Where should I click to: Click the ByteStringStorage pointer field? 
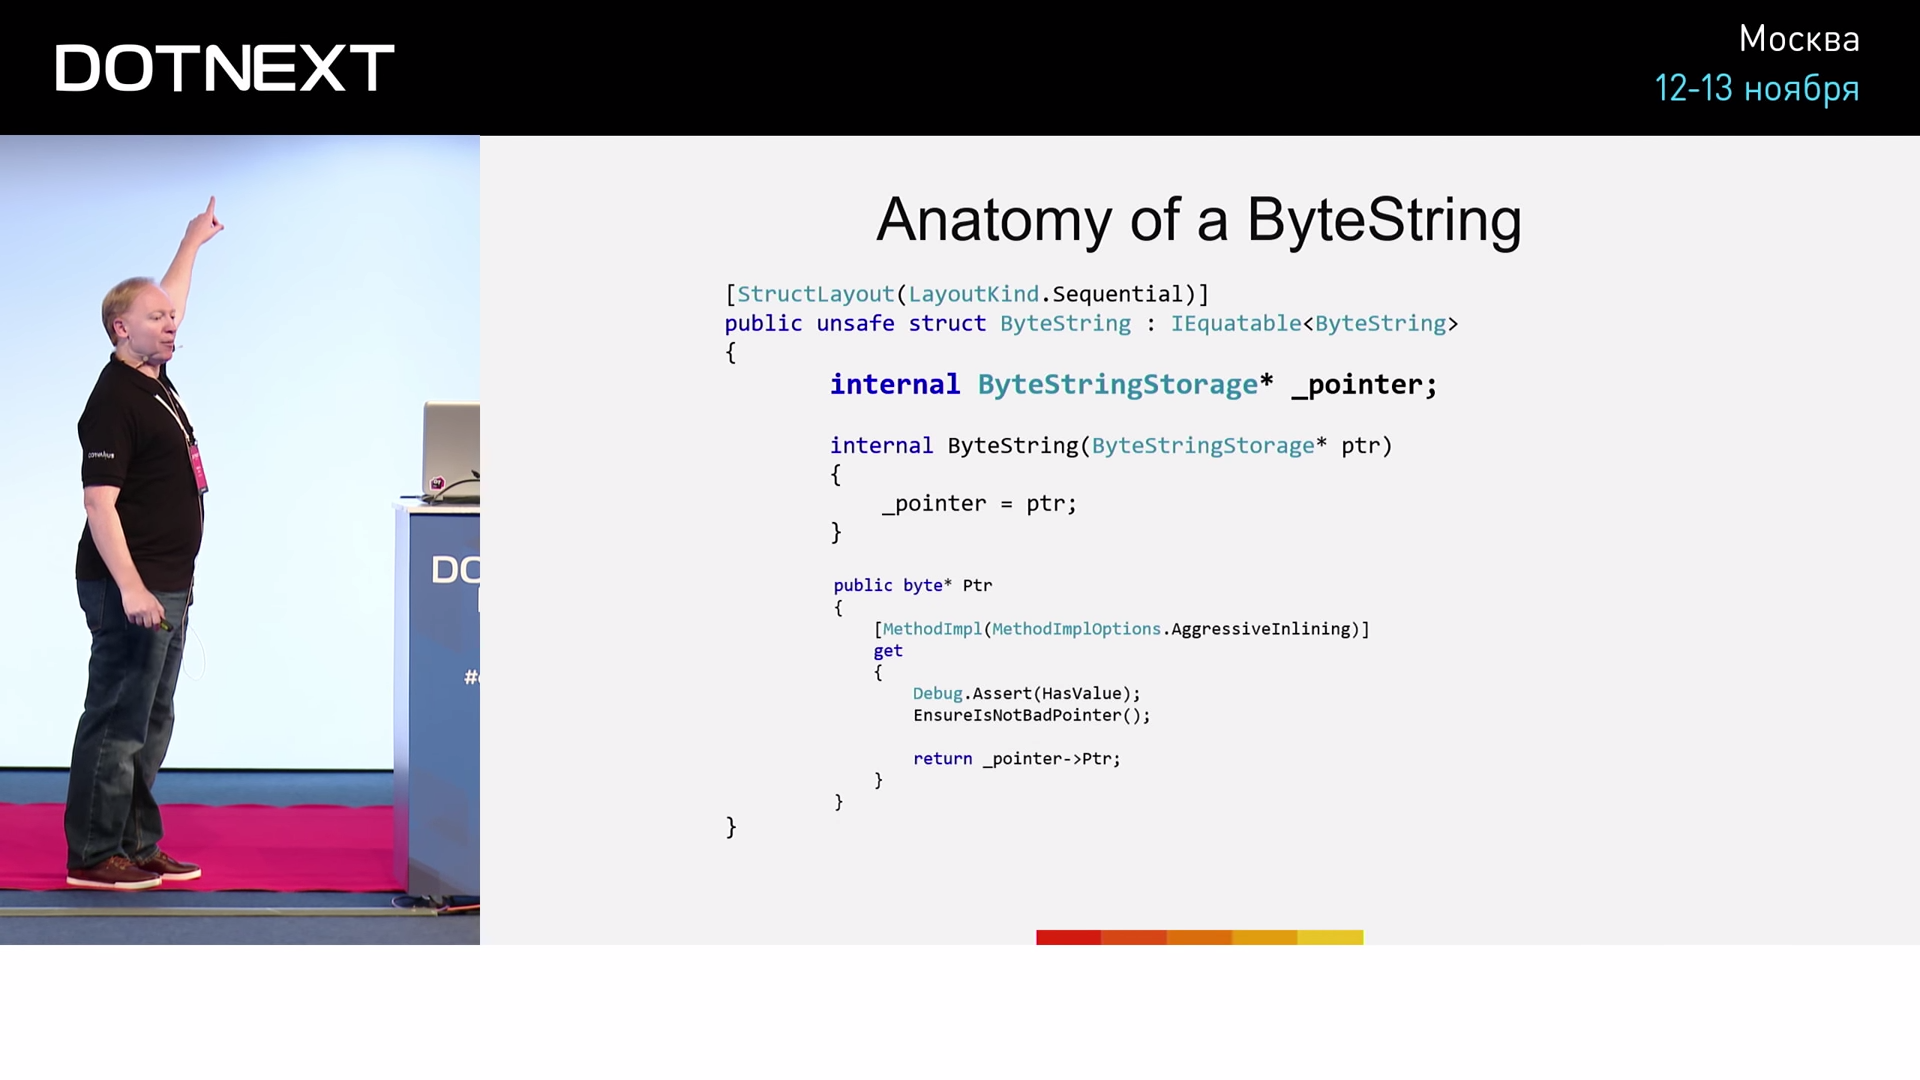1134,382
